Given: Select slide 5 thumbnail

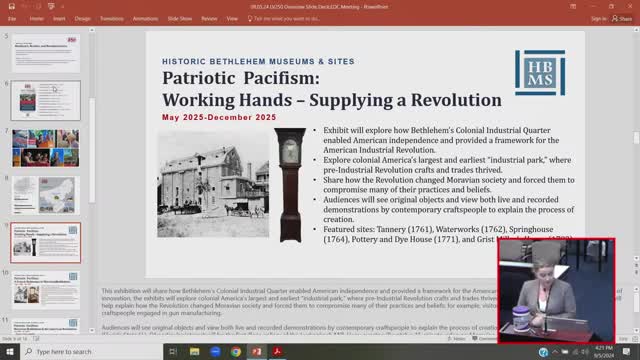Looking at the screenshot, I should (46, 53).
